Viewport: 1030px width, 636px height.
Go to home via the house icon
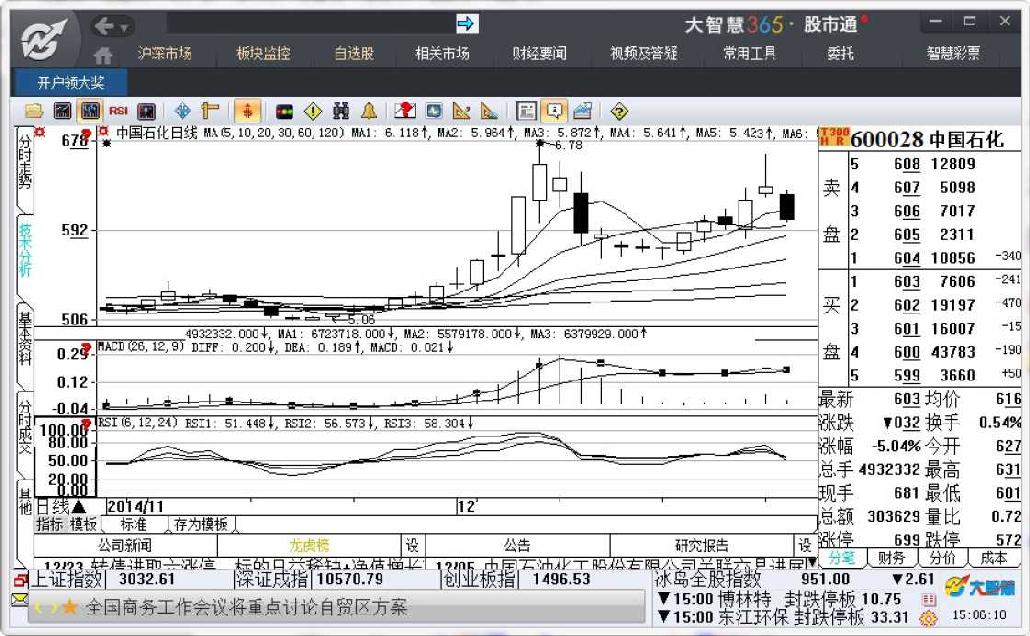(102, 55)
